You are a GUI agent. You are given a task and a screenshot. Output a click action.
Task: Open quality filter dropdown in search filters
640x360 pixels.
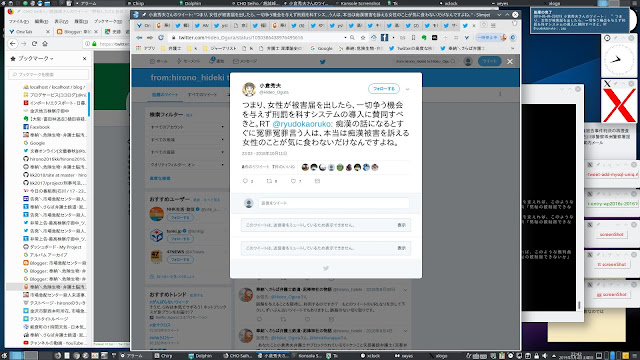tap(187, 164)
